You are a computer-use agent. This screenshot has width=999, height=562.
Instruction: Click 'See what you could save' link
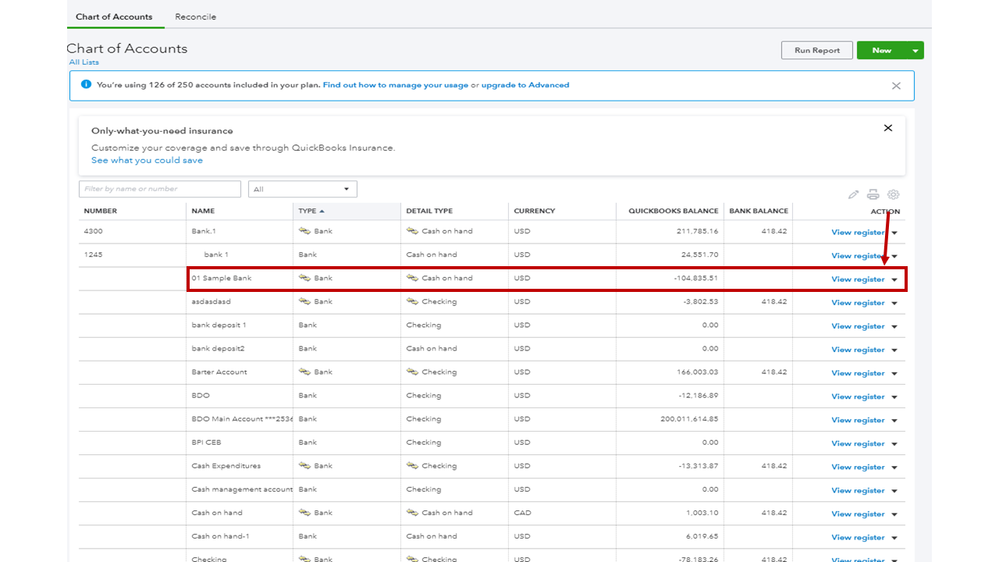click(x=147, y=160)
